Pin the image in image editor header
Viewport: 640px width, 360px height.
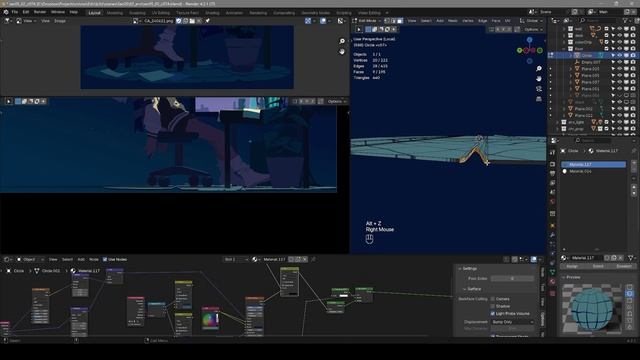coord(207,20)
